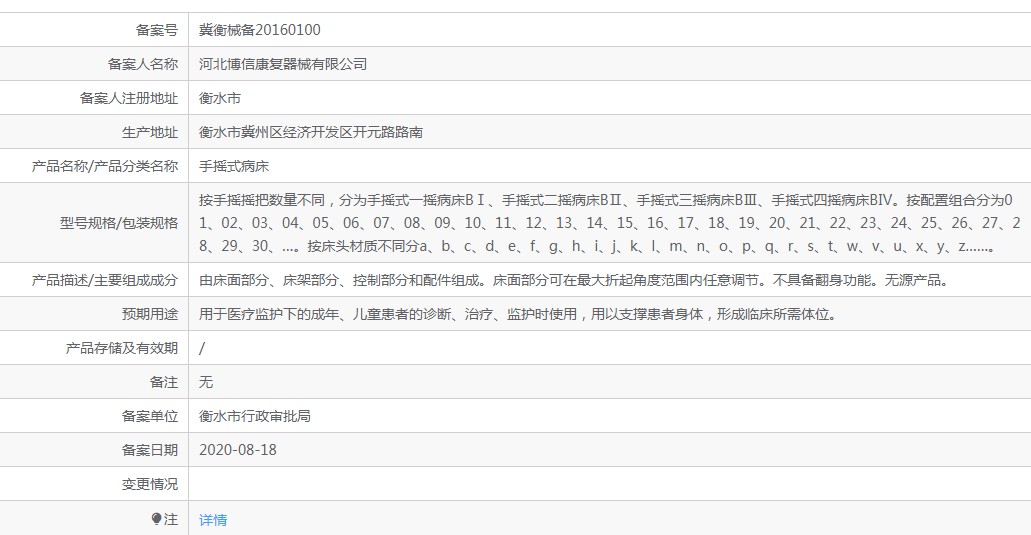The height and width of the screenshot is (535, 1031).
Task: Click the 备案人注册地址 value 衡水市
Action: pos(220,98)
